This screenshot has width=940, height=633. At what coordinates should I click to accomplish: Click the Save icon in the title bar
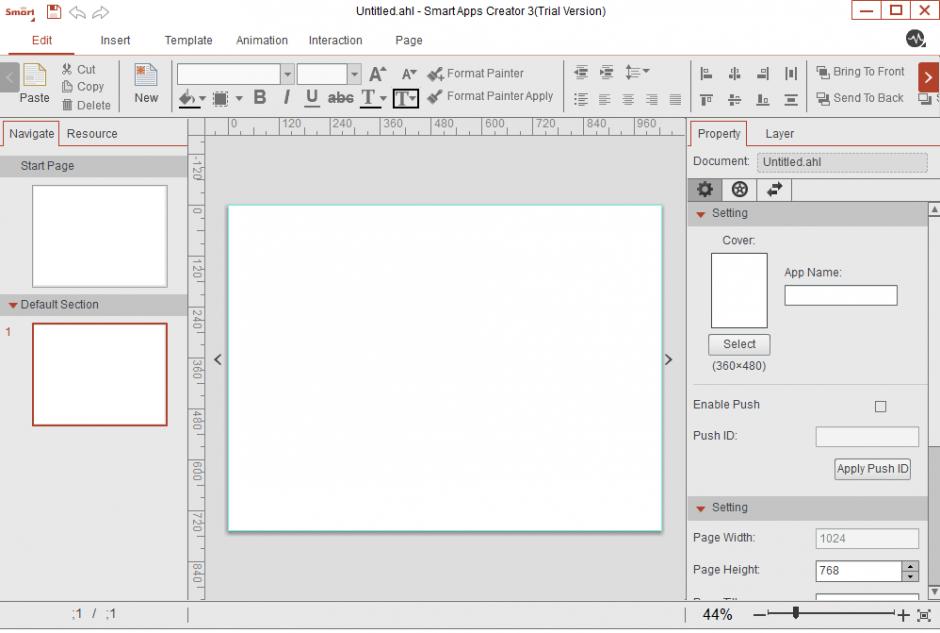pyautogui.click(x=54, y=12)
